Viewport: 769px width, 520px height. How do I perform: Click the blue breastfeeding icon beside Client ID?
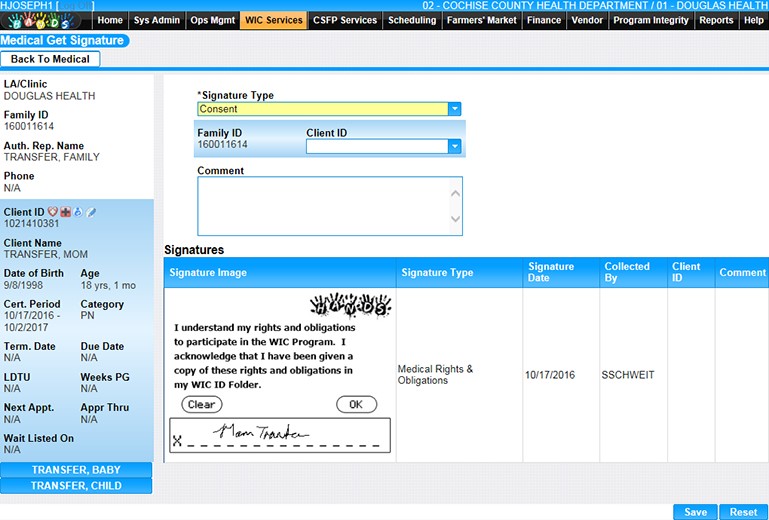pos(78,212)
